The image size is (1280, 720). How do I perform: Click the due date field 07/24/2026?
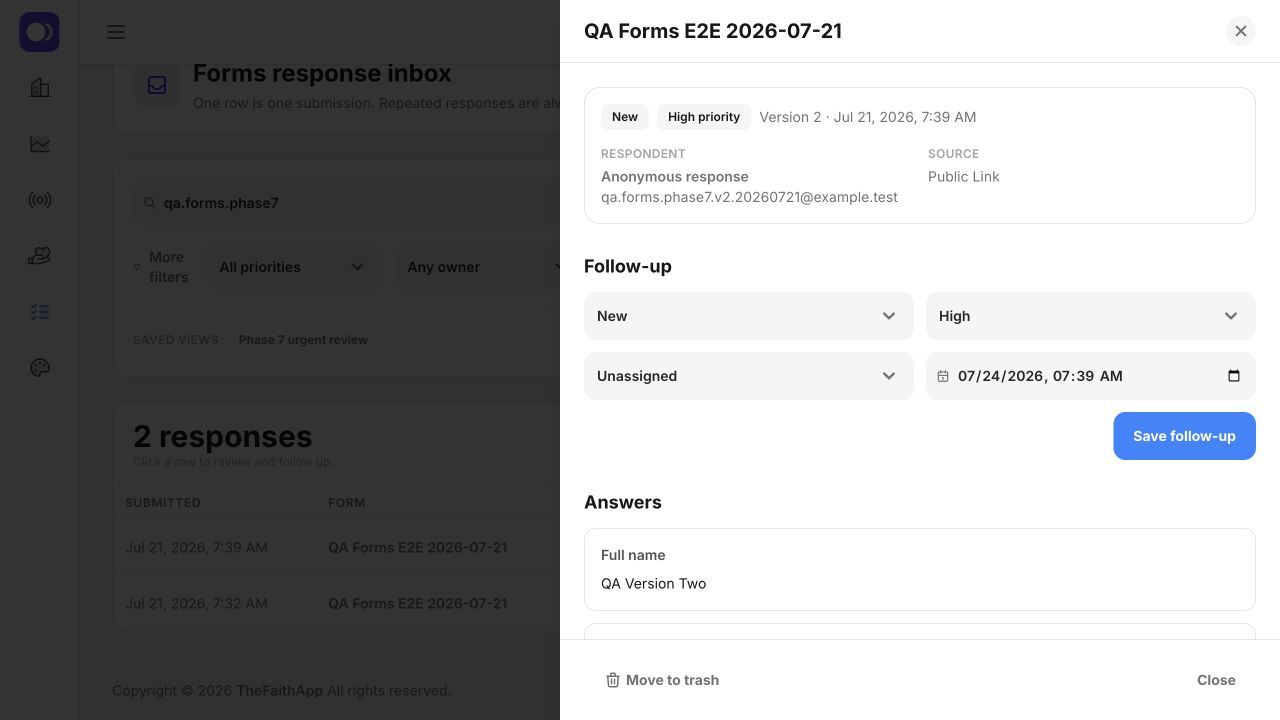coord(1091,376)
